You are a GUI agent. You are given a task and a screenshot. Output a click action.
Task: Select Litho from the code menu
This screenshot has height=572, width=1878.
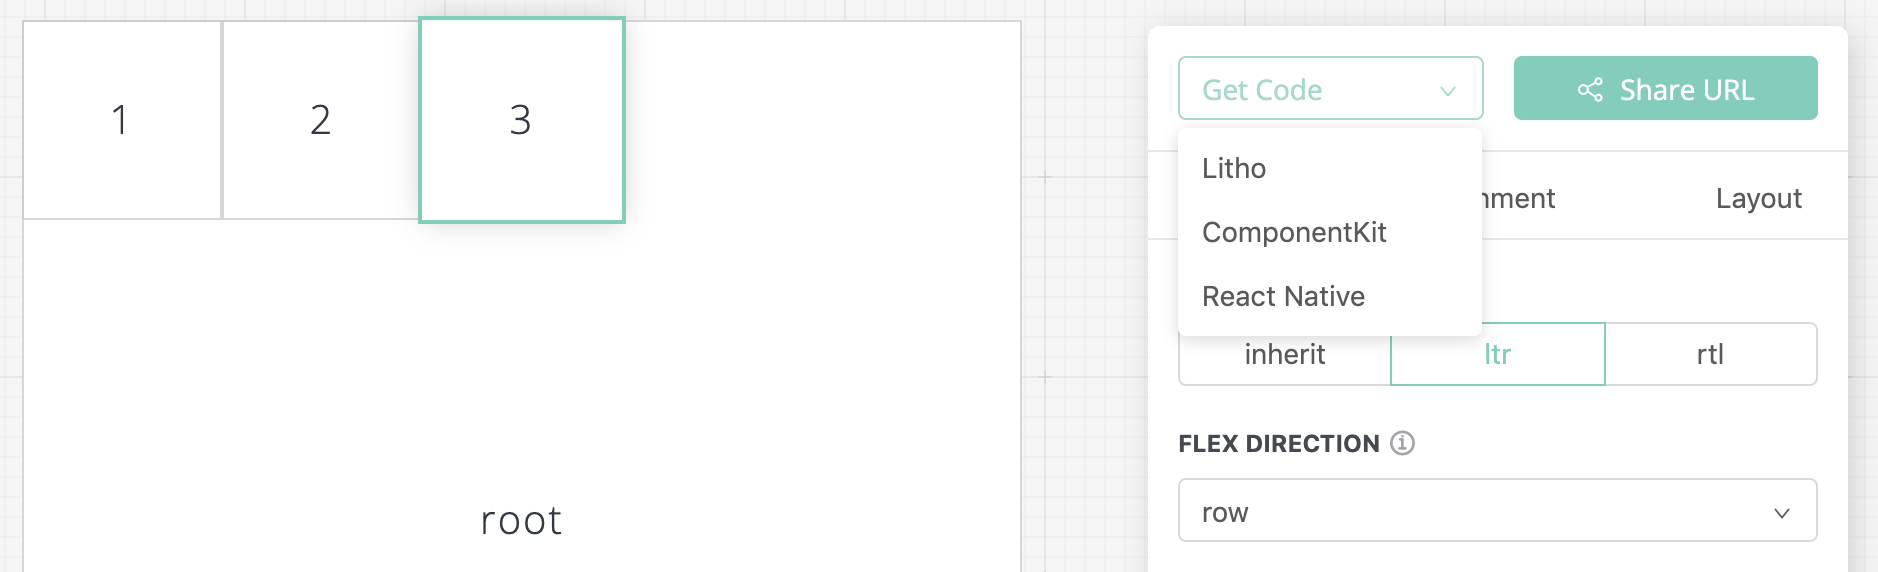1234,168
